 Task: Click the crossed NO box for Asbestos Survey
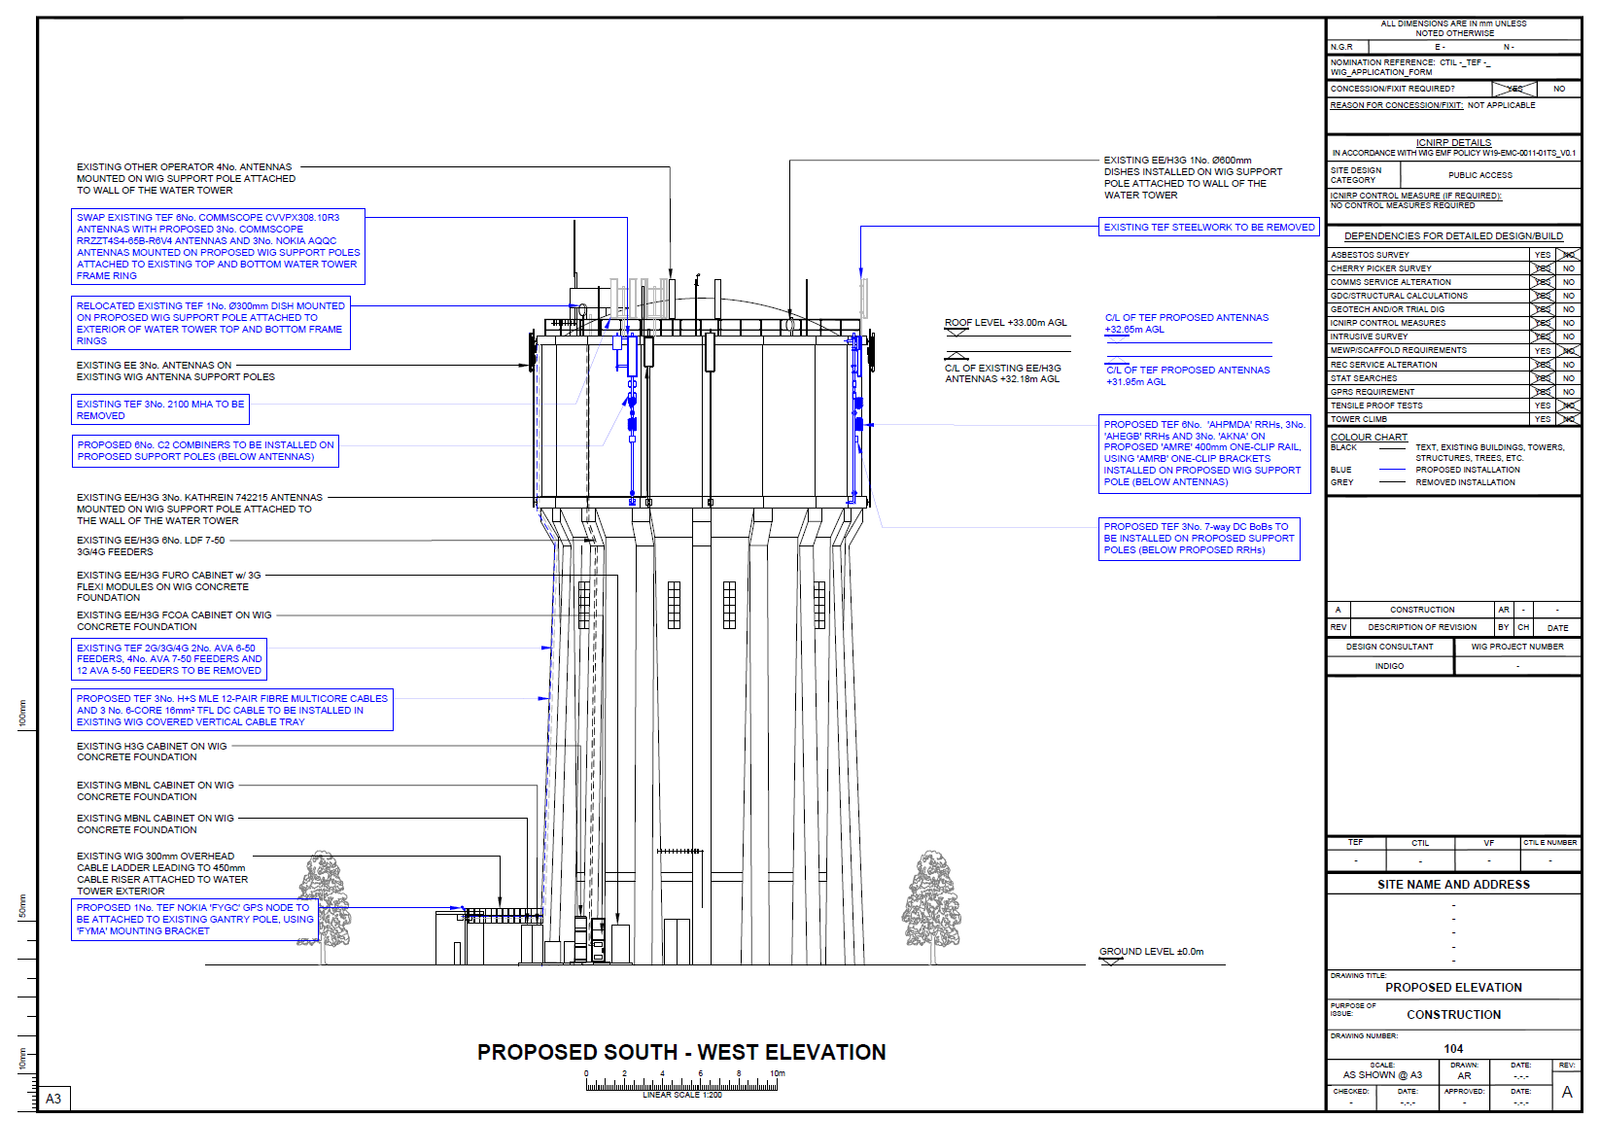pos(1568,255)
